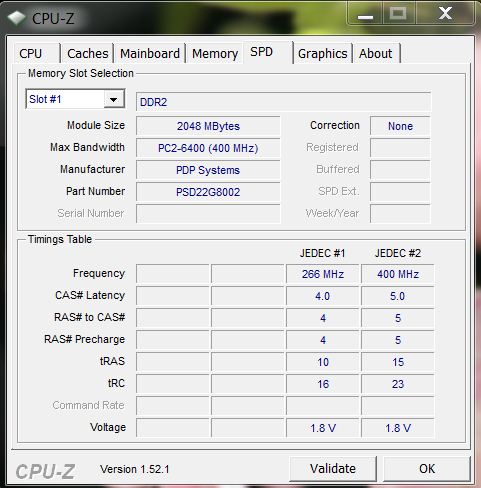Open the Caches tab

point(88,53)
